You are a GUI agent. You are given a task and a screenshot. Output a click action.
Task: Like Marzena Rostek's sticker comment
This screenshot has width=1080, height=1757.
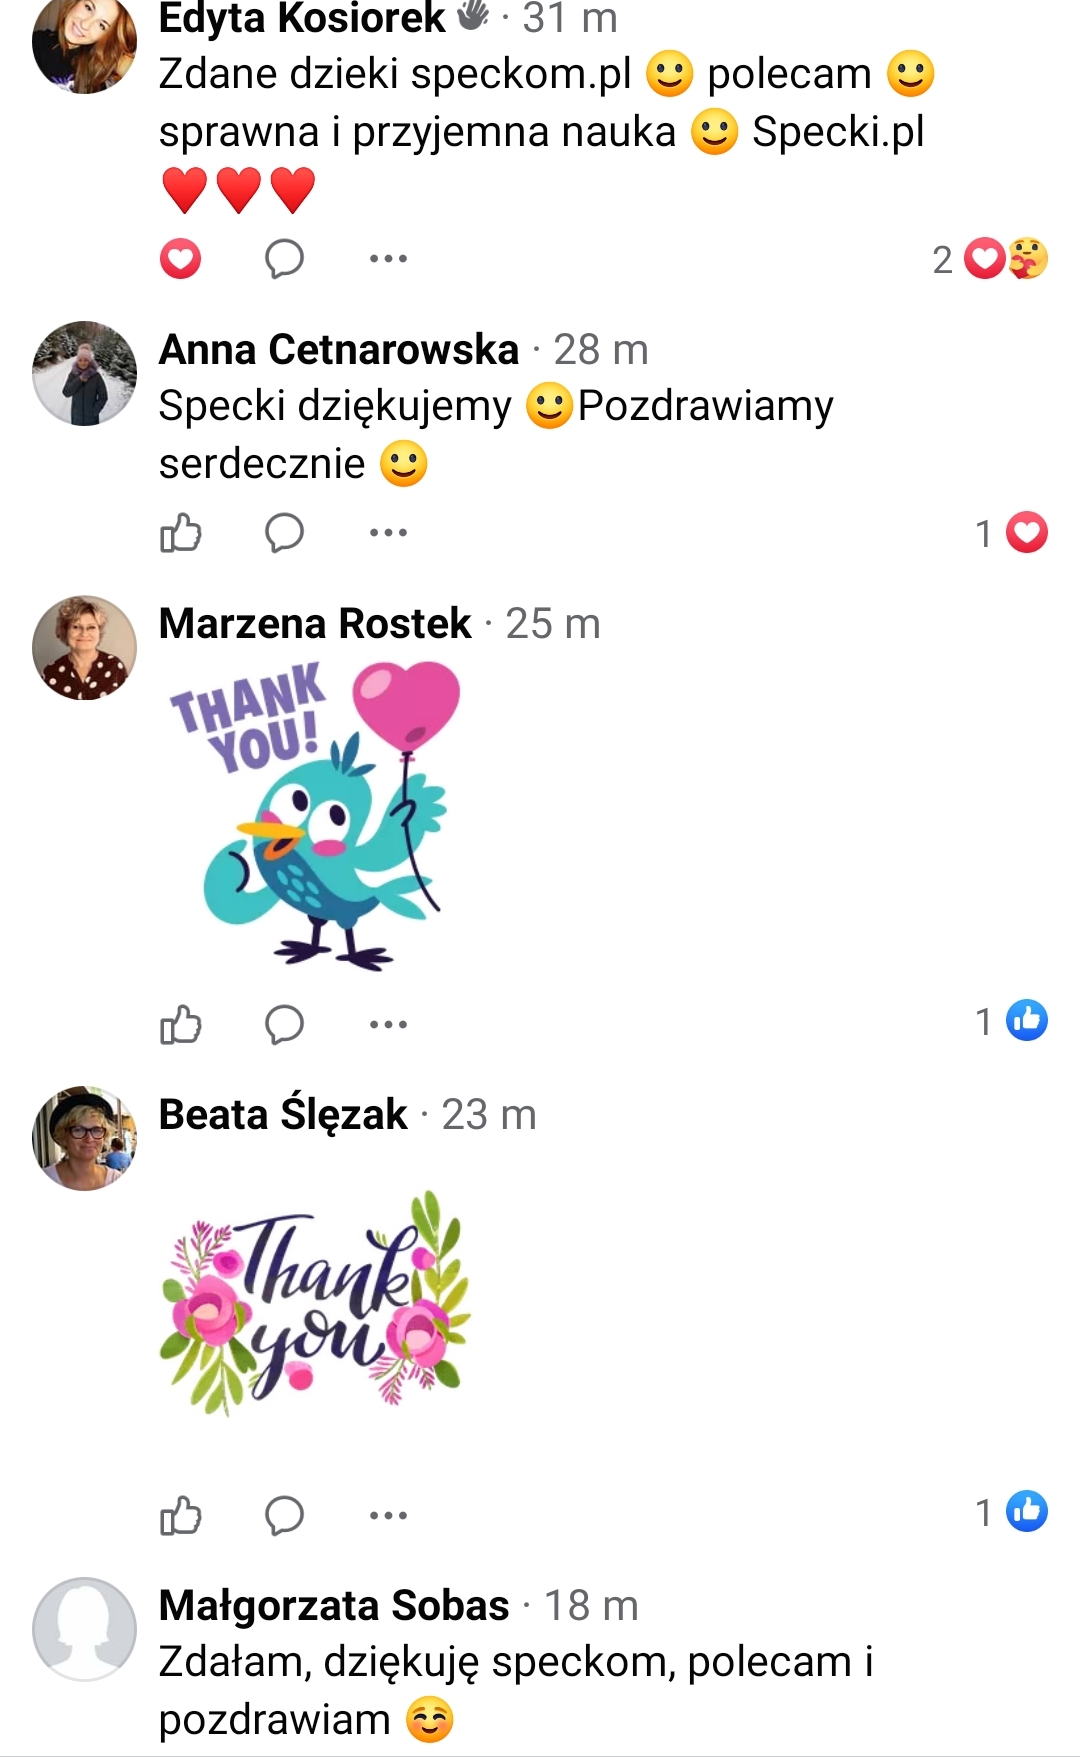coord(181,1024)
